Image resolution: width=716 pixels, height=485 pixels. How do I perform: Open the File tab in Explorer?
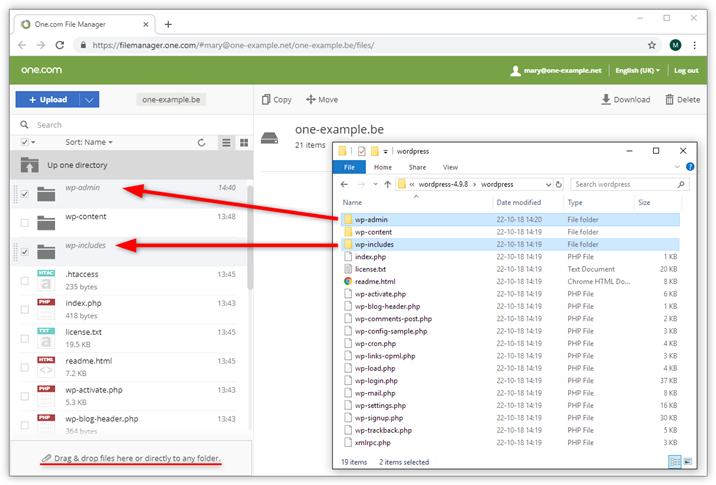point(349,167)
